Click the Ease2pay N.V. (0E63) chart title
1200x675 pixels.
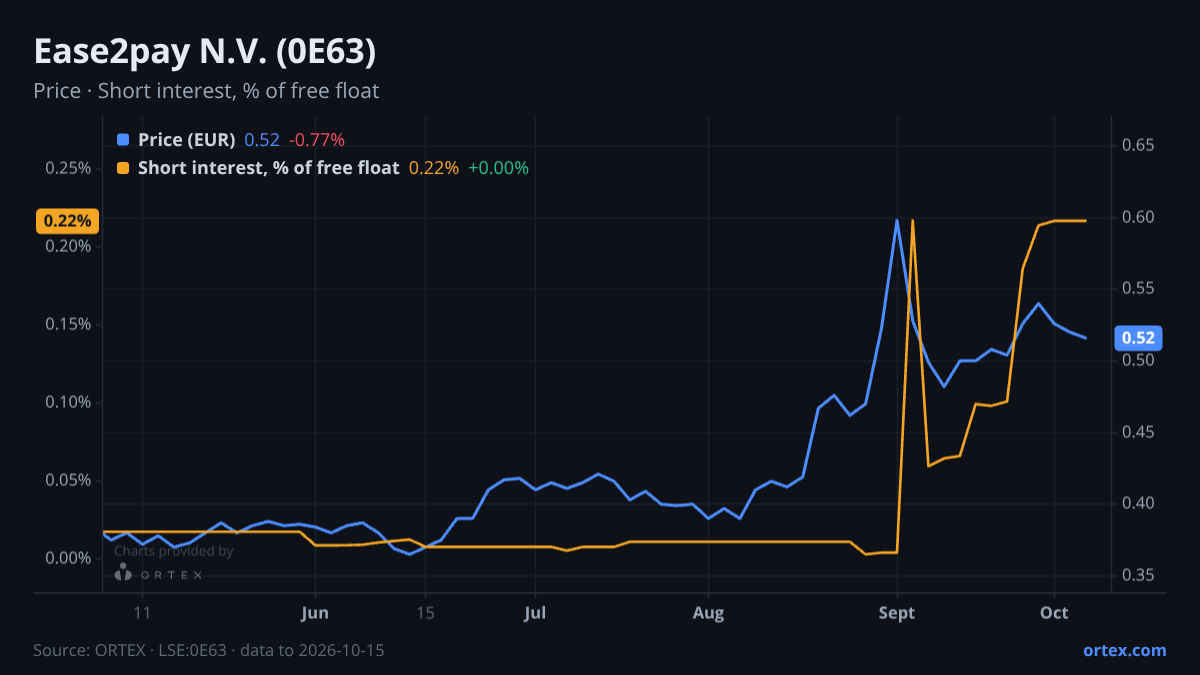(x=204, y=51)
